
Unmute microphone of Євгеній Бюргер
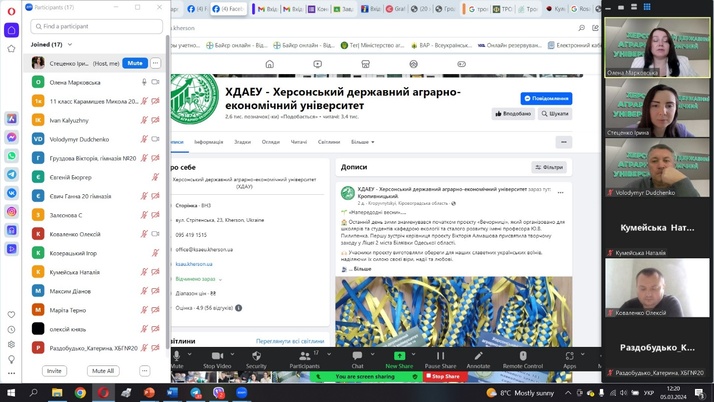coord(155,177)
